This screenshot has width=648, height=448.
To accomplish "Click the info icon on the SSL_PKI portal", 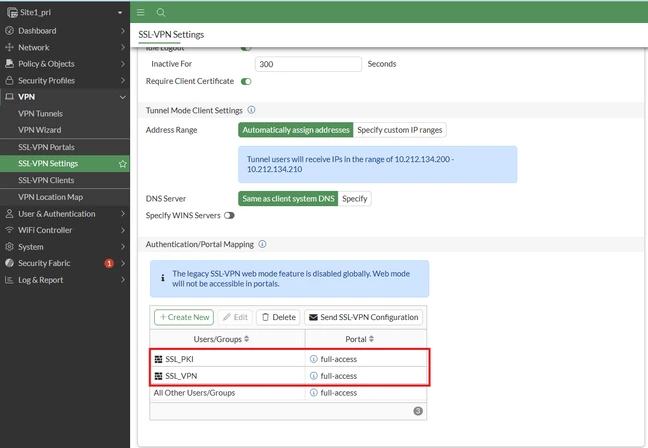I will point(314,359).
